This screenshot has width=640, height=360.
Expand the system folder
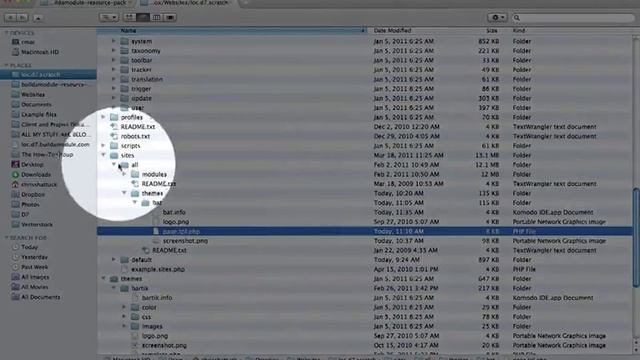point(113,41)
